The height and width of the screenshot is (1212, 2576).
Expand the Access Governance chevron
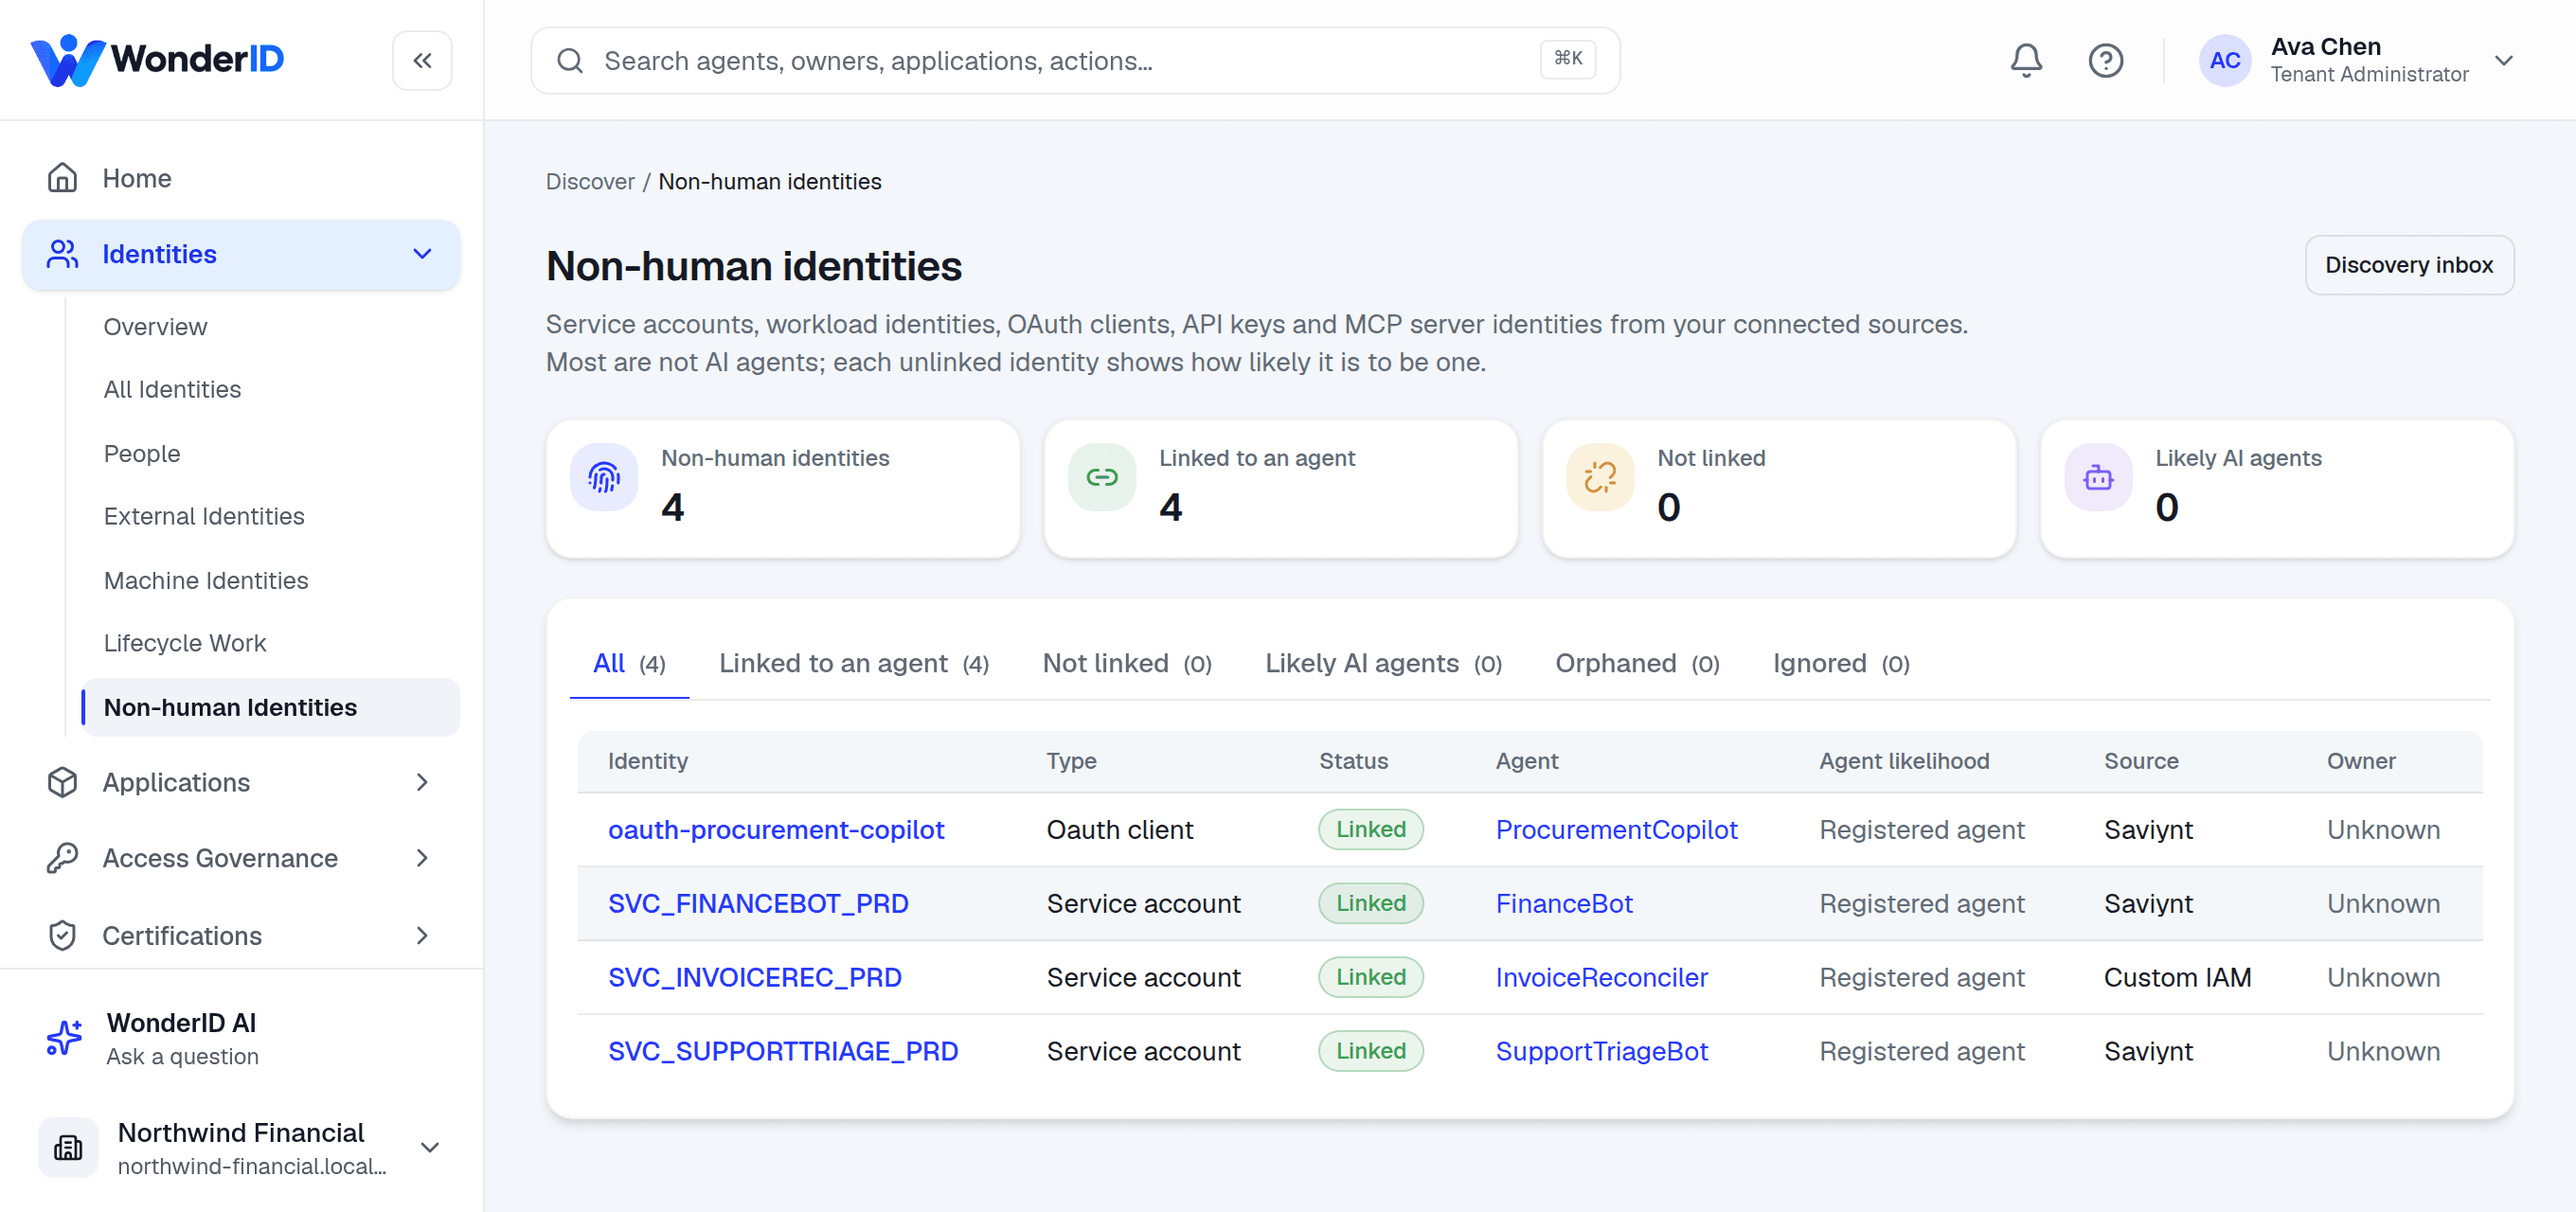pos(422,858)
